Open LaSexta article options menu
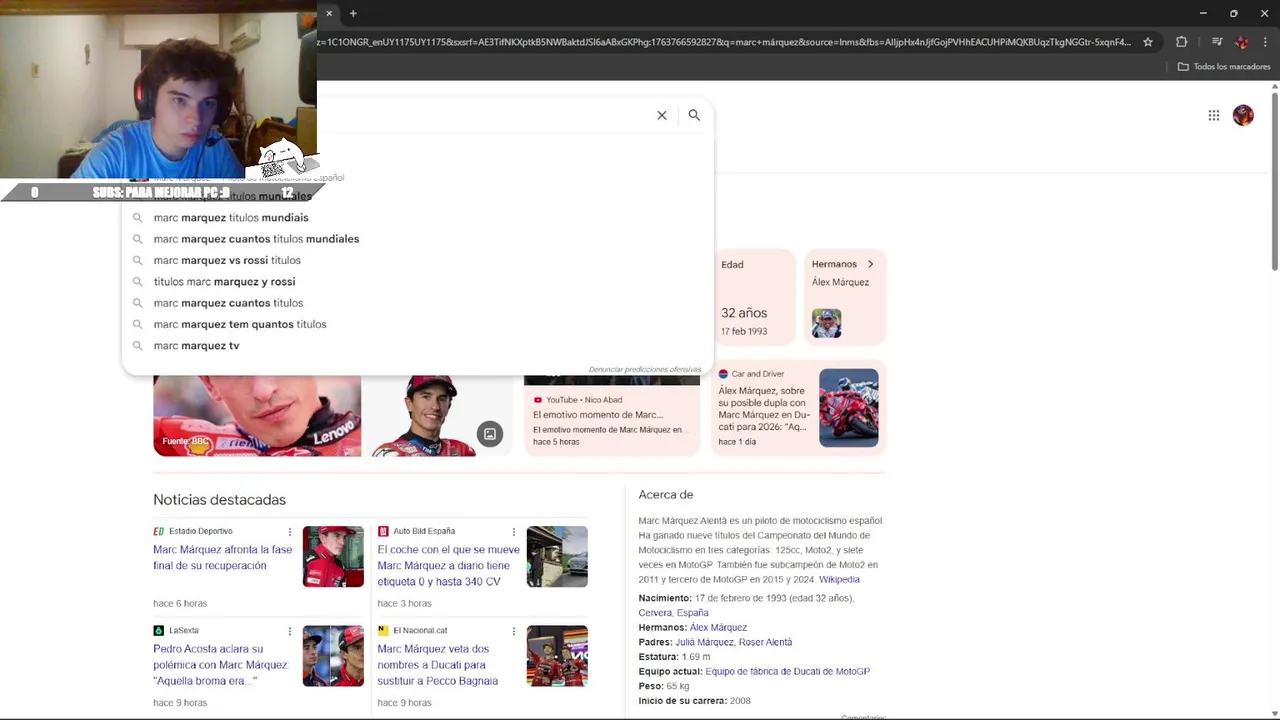 (x=290, y=631)
